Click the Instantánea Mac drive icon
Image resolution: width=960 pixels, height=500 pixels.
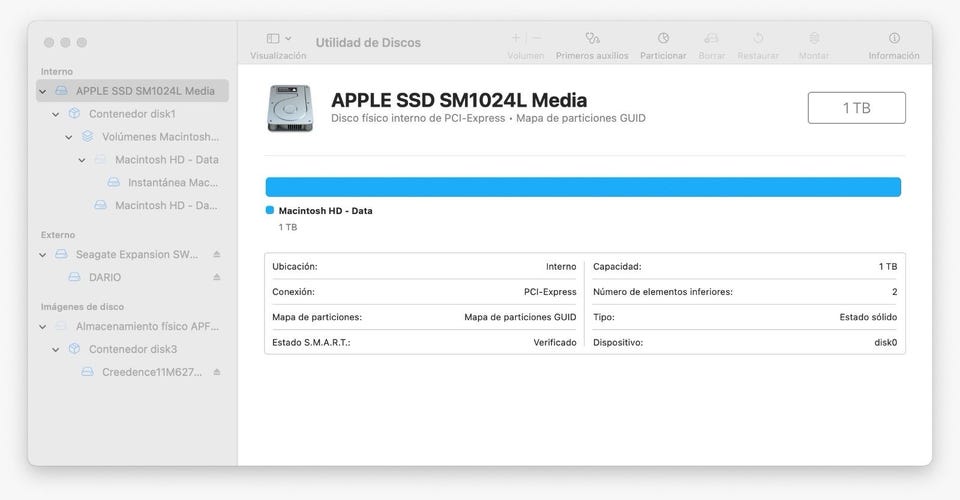[113, 182]
